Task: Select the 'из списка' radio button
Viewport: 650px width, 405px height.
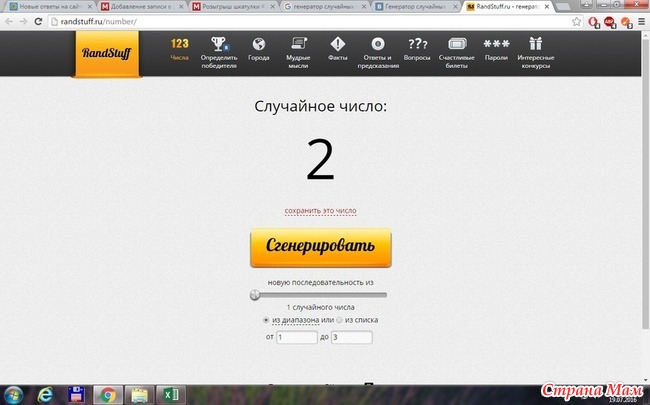Action: (340, 320)
